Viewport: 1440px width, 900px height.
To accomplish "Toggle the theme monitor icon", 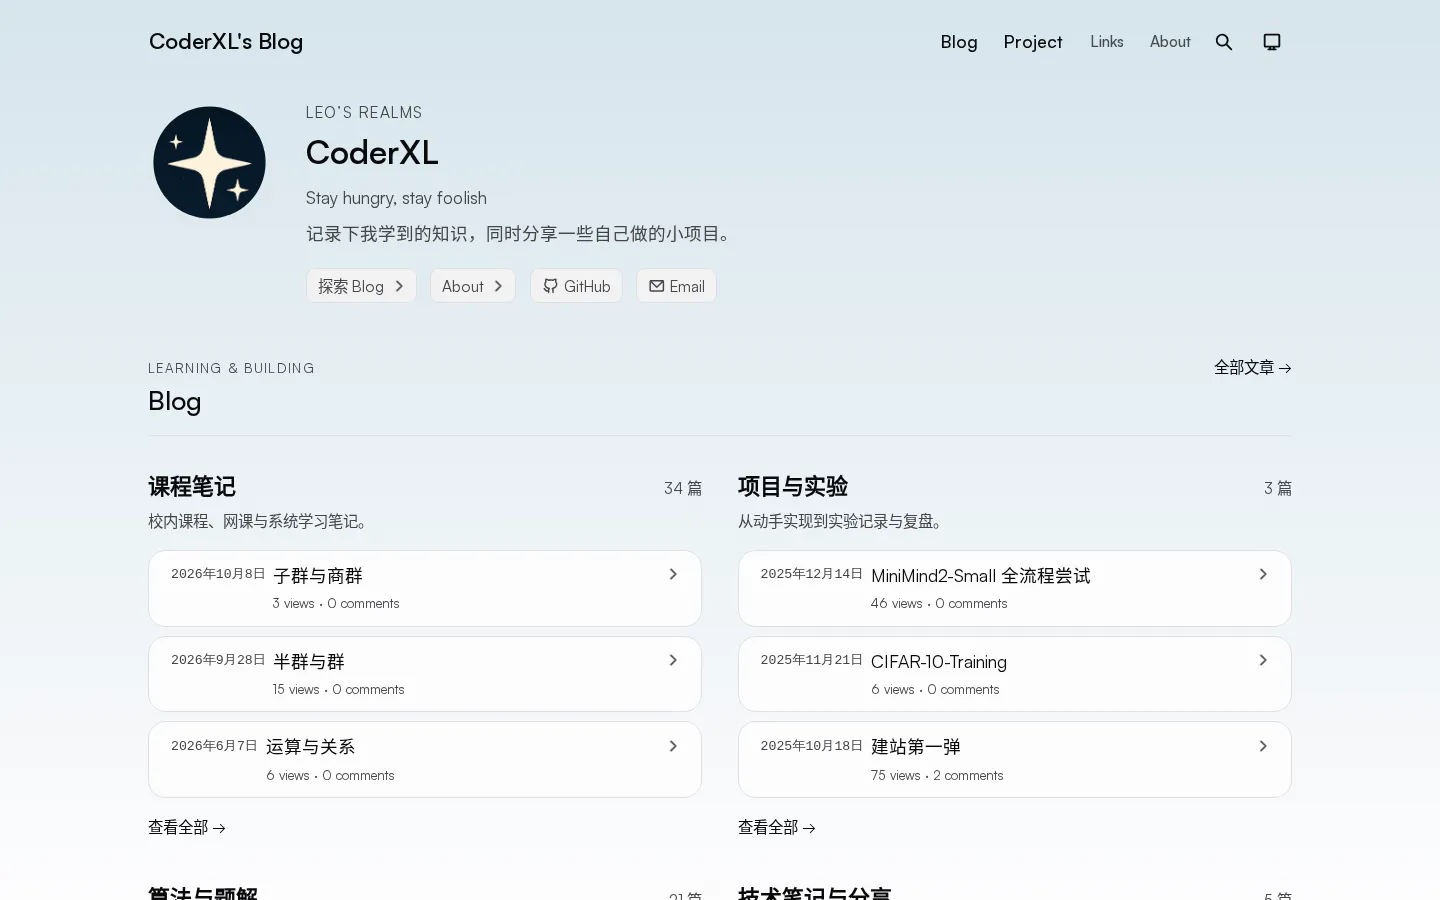I will click(1272, 42).
